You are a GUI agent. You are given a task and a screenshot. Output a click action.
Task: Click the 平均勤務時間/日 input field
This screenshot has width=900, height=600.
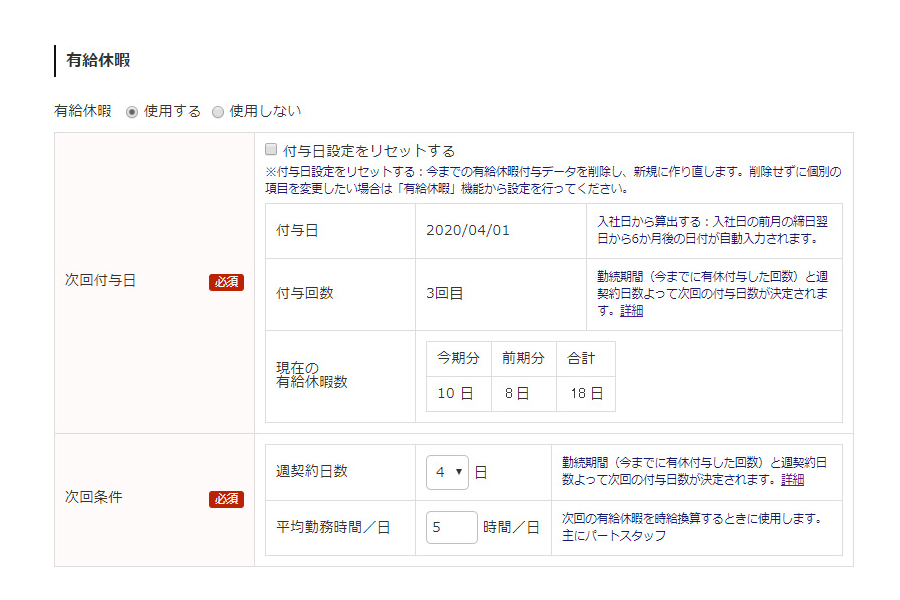[x=452, y=527]
